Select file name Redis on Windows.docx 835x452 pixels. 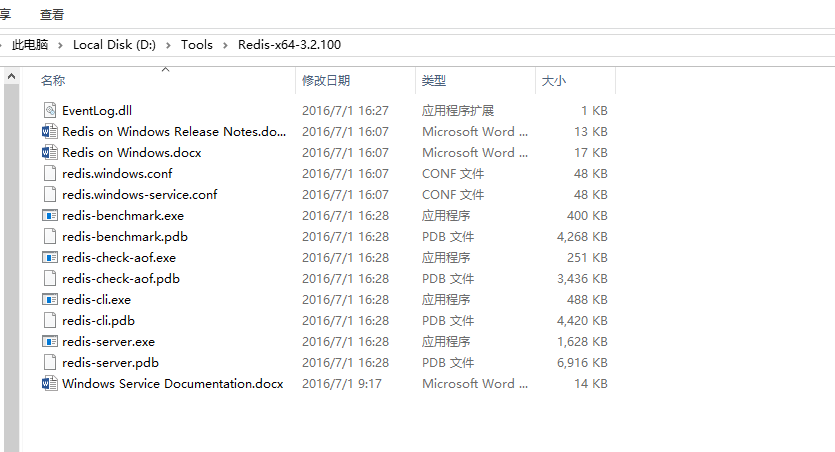point(132,152)
